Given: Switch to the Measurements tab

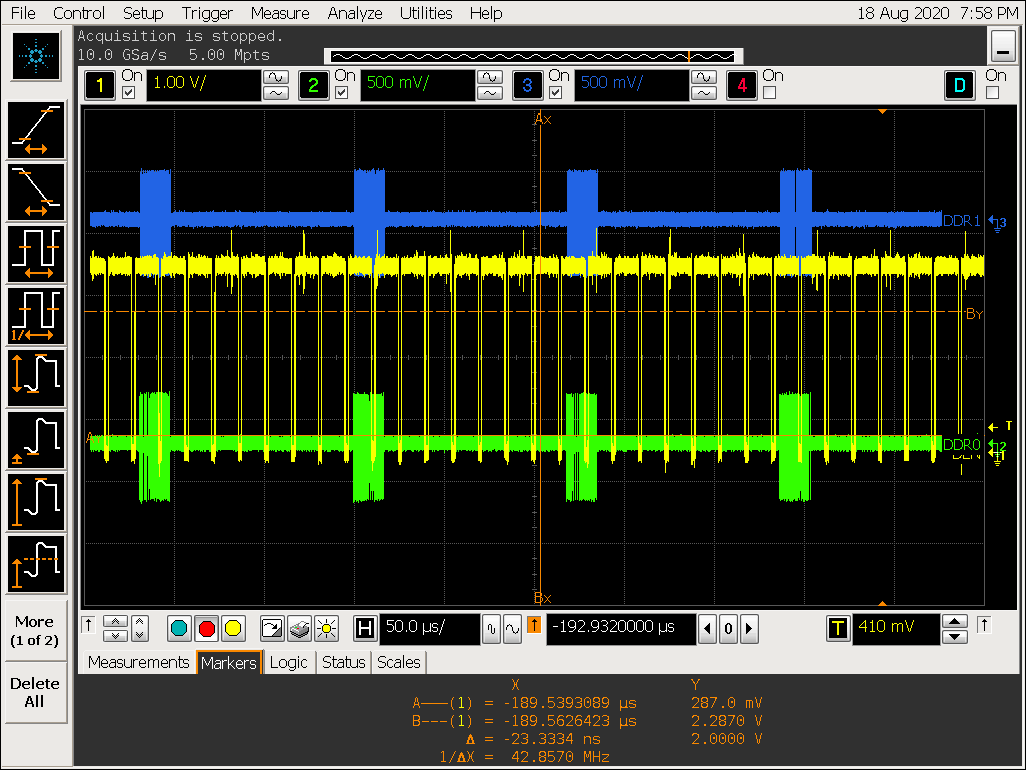Looking at the screenshot, I should (138, 663).
